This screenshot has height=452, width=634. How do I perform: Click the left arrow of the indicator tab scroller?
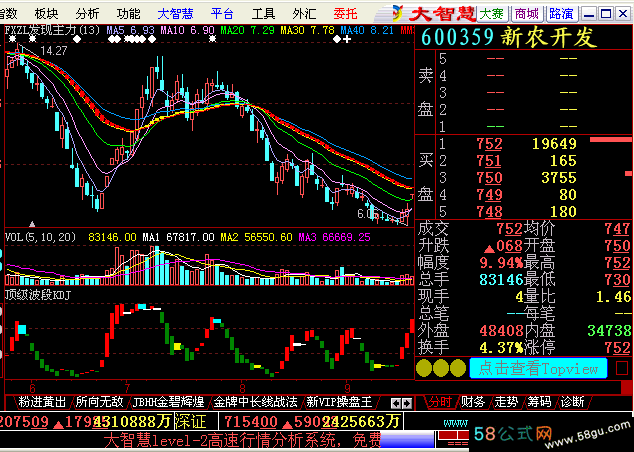tap(396, 403)
